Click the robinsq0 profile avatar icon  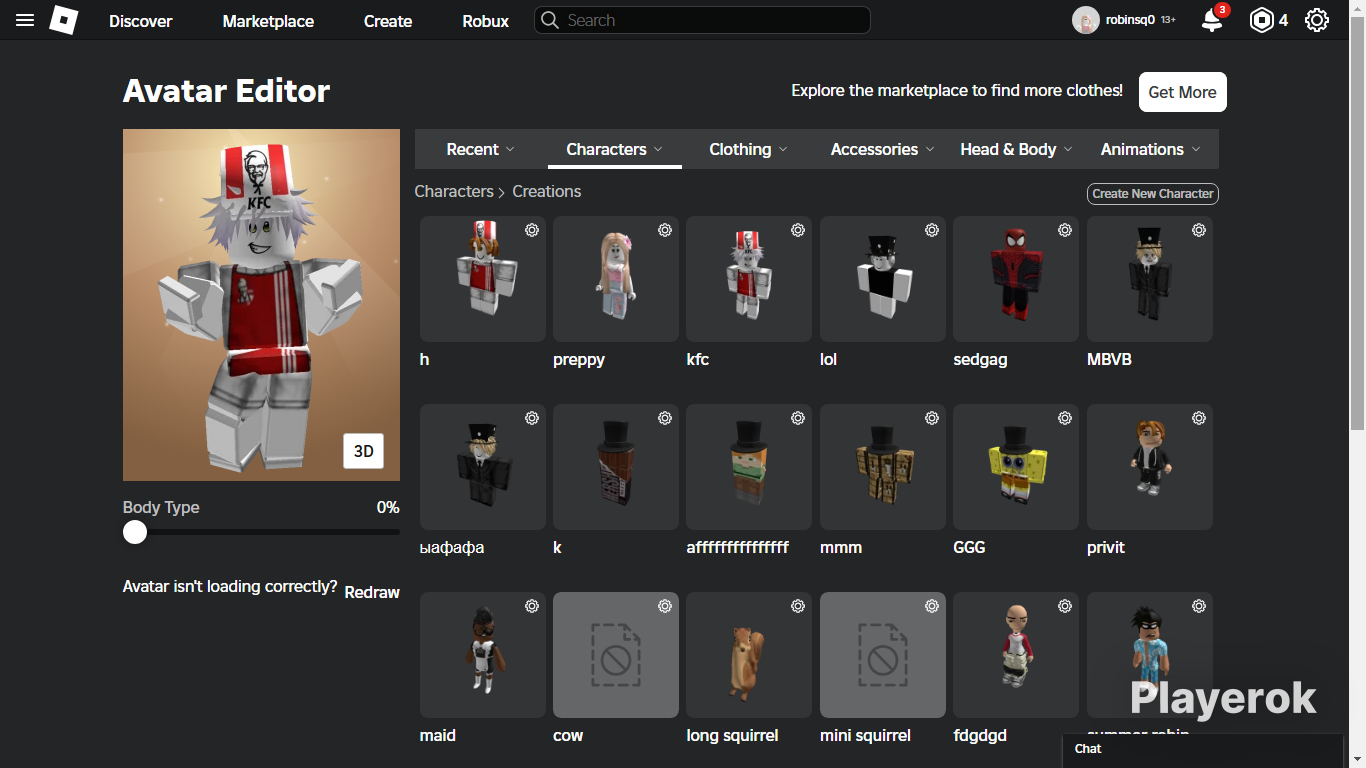(x=1086, y=20)
